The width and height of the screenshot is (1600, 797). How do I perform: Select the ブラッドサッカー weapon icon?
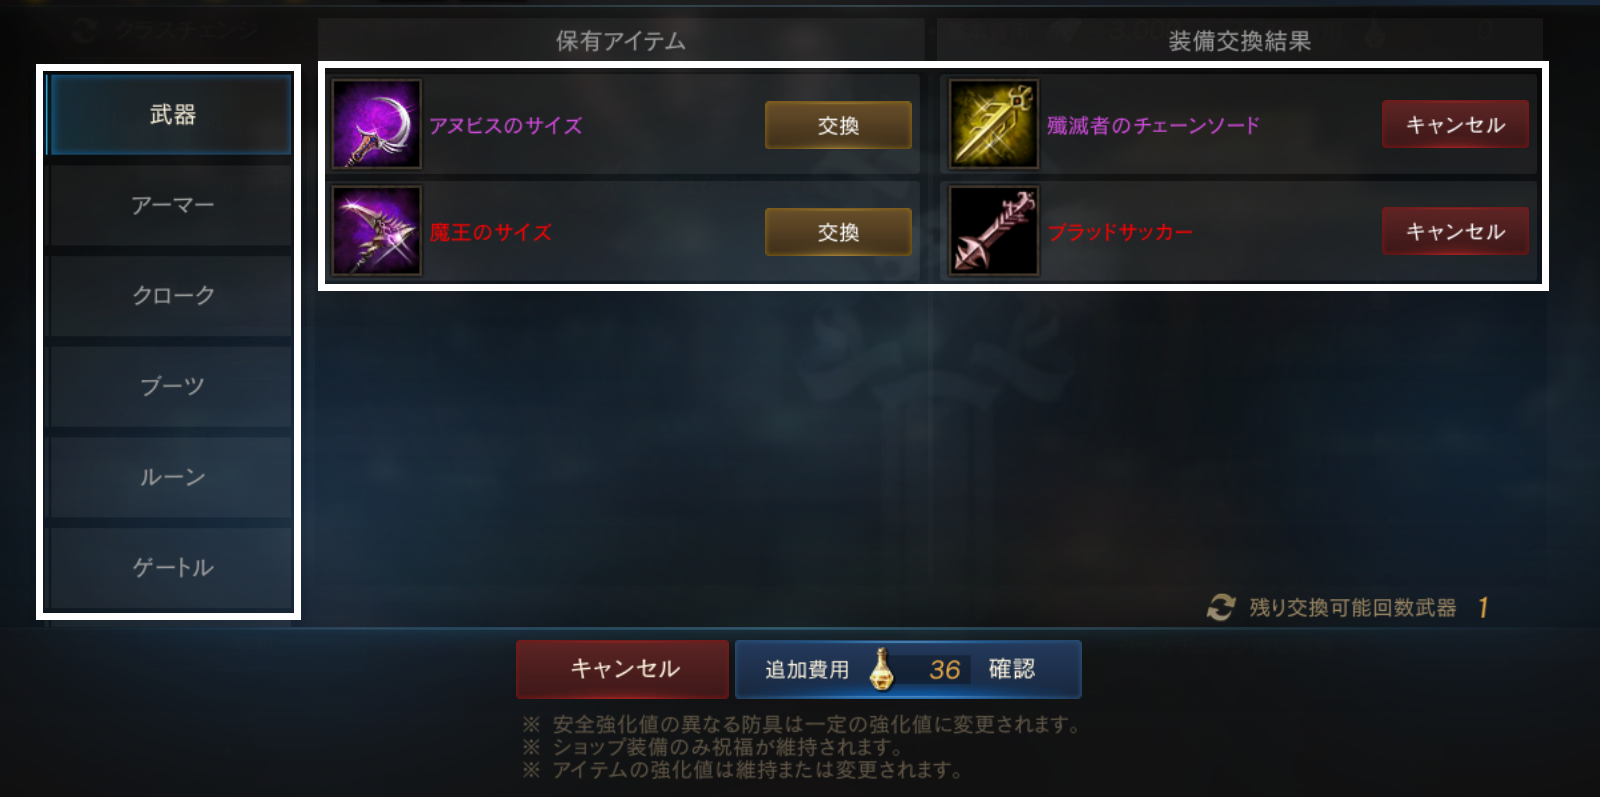994,231
